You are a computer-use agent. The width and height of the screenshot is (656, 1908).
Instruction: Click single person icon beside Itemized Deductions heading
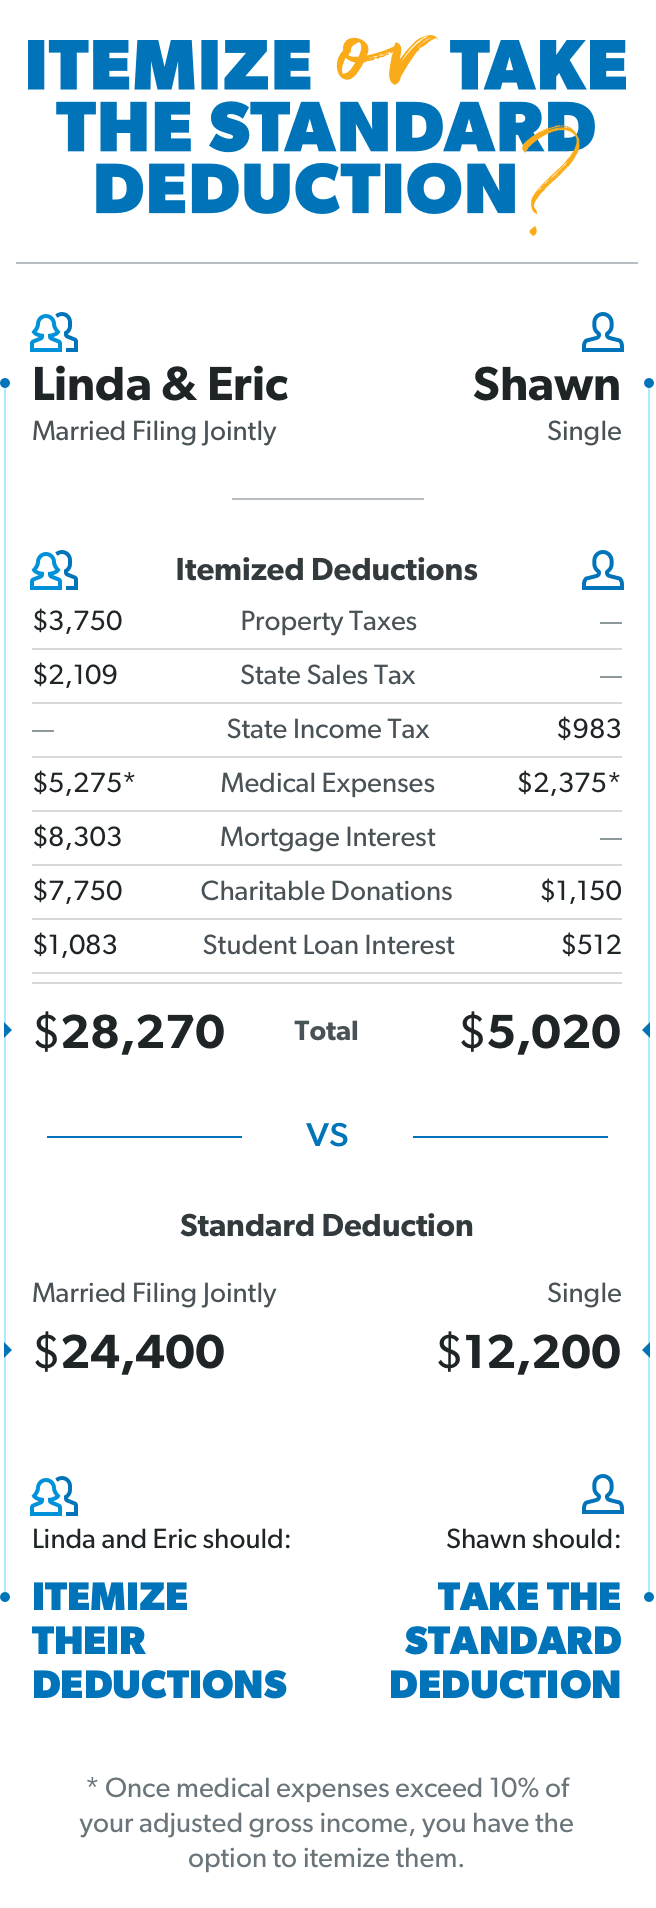pyautogui.click(x=602, y=570)
